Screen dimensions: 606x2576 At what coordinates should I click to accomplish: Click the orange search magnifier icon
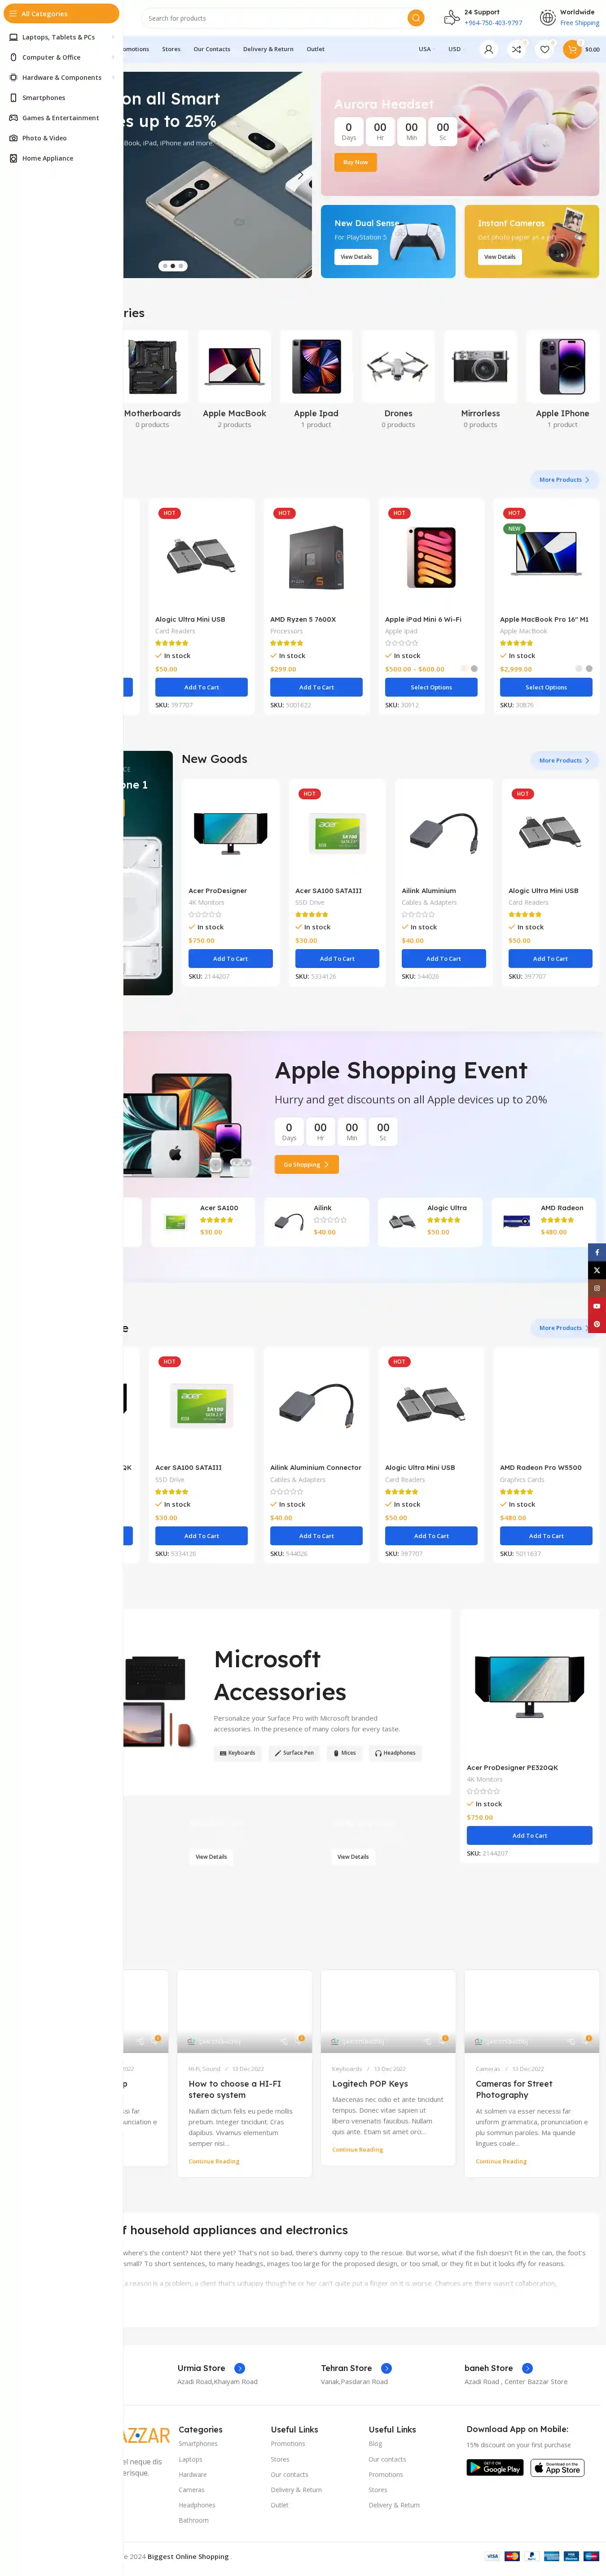416,18
